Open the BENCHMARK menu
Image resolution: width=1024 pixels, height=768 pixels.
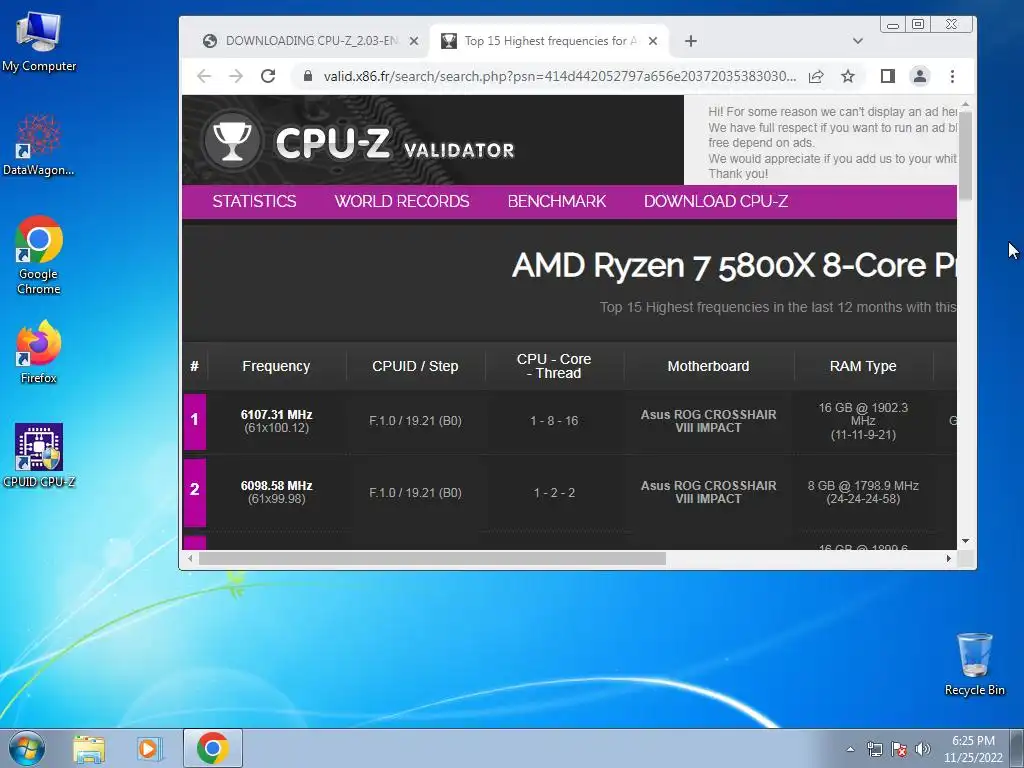pos(556,201)
